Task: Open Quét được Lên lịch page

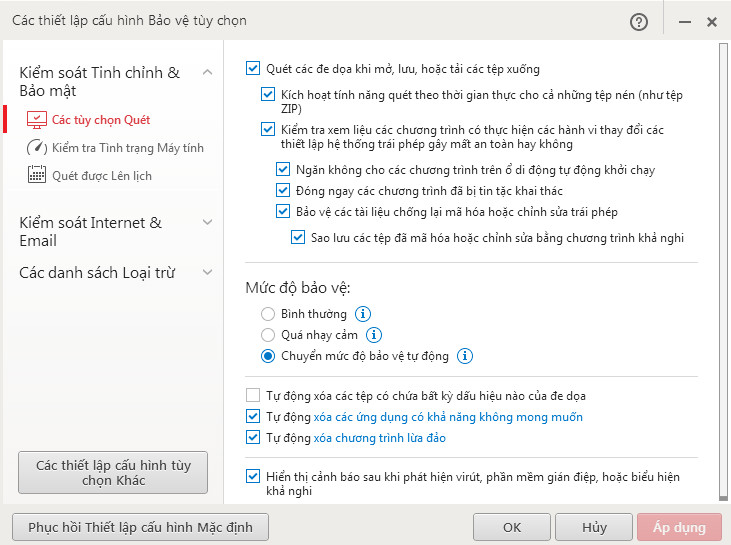Action: coord(102,176)
